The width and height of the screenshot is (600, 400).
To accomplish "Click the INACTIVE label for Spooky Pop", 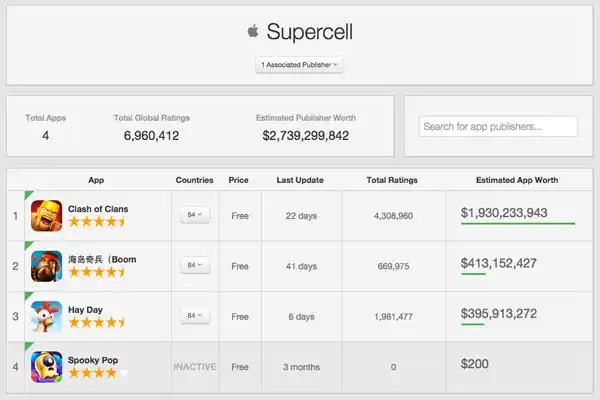I will click(194, 367).
